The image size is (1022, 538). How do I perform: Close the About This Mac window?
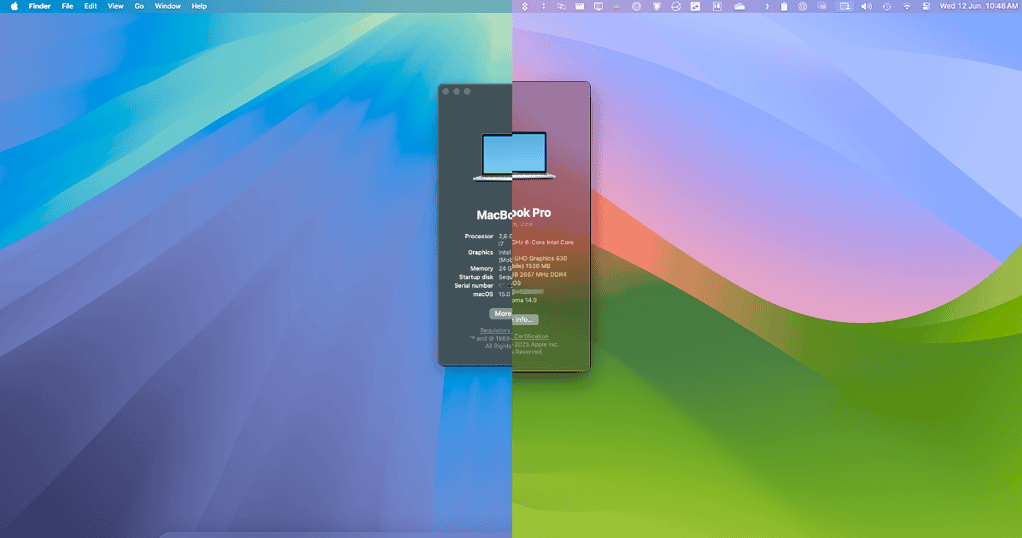tap(446, 91)
